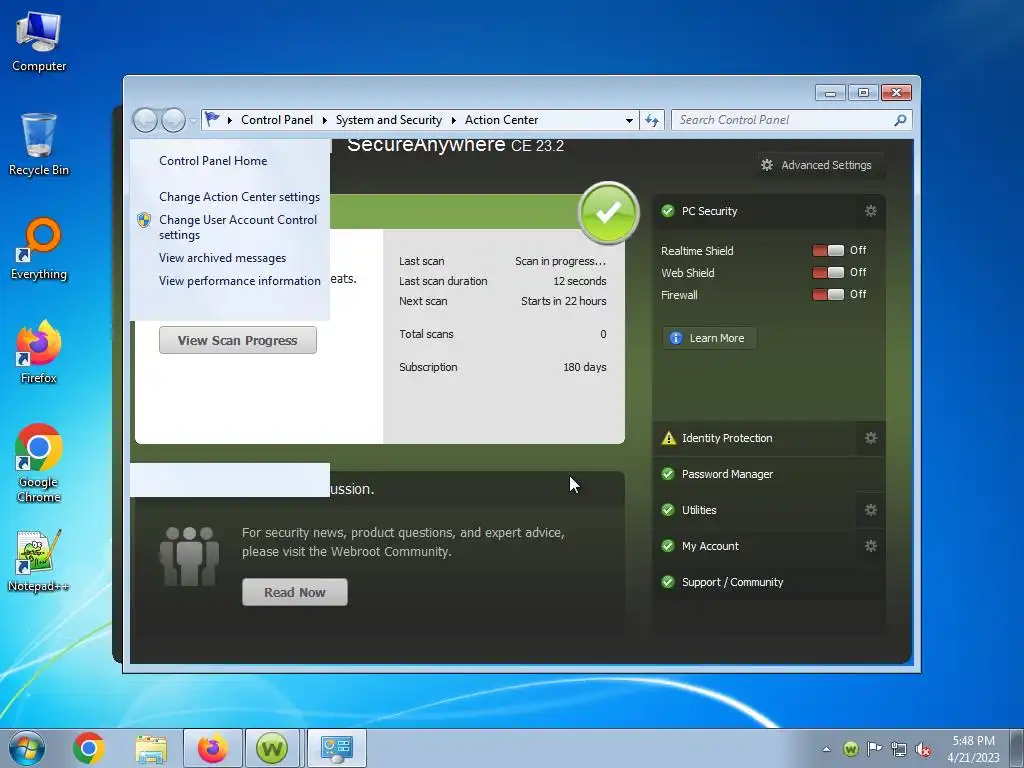1024x768 pixels.
Task: Expand the arrow after System and Security
Action: [x=453, y=120]
